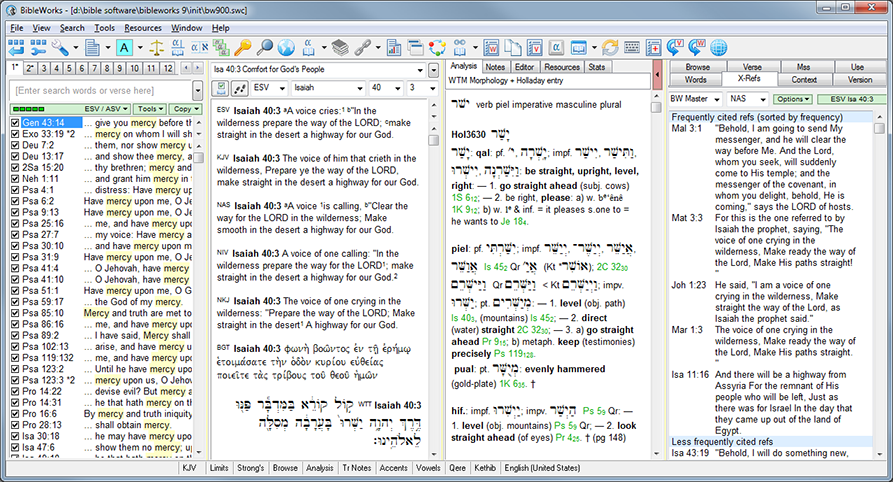Click the search words input field
893x482 pixels.
[x=101, y=91]
